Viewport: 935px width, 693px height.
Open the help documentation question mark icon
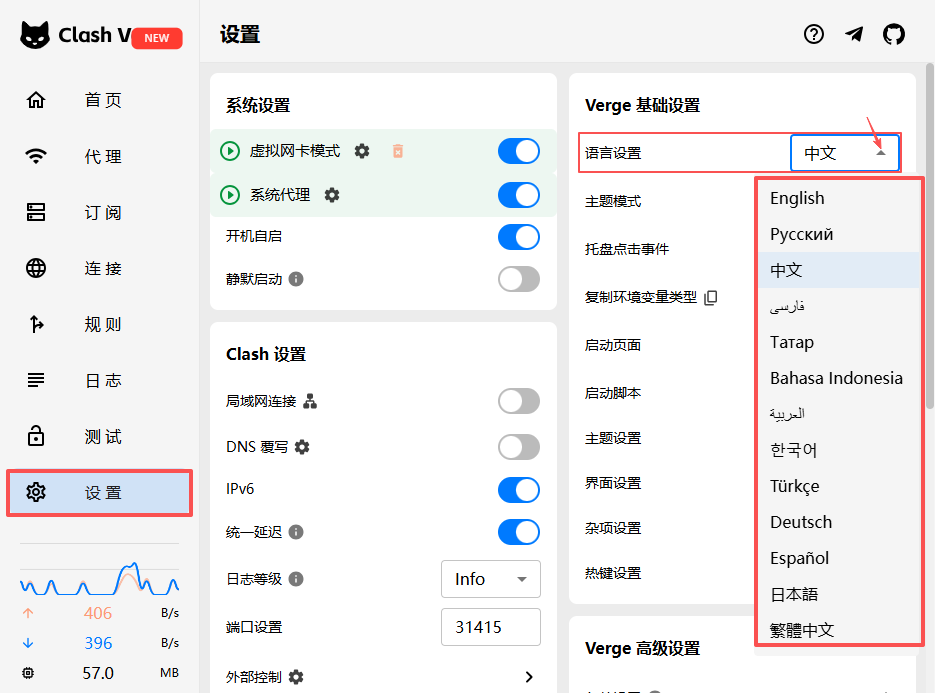click(x=813, y=35)
